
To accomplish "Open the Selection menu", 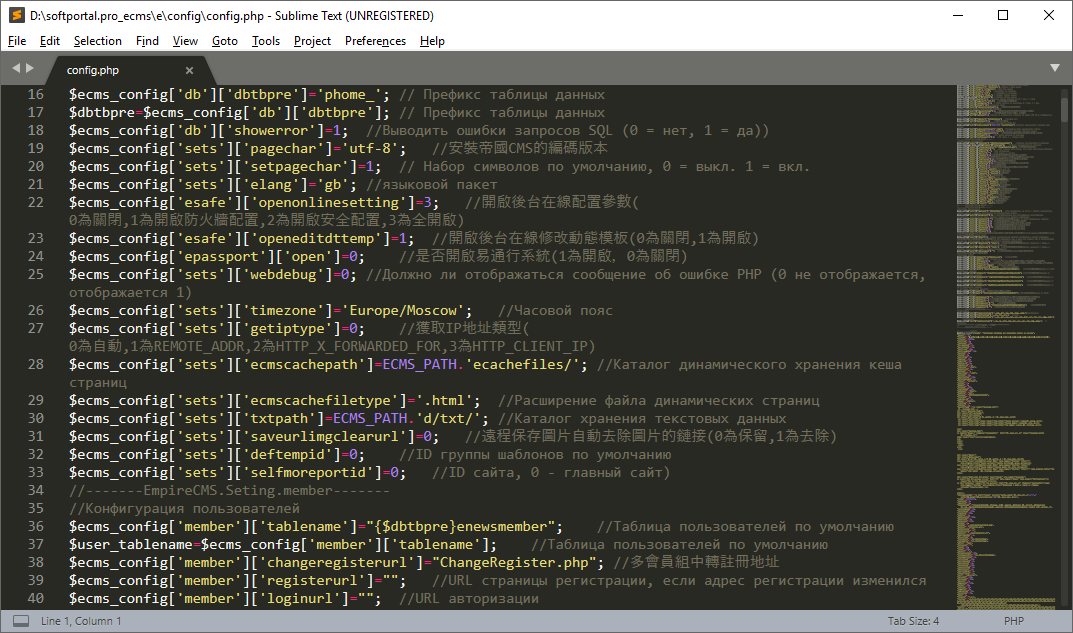I will [98, 41].
